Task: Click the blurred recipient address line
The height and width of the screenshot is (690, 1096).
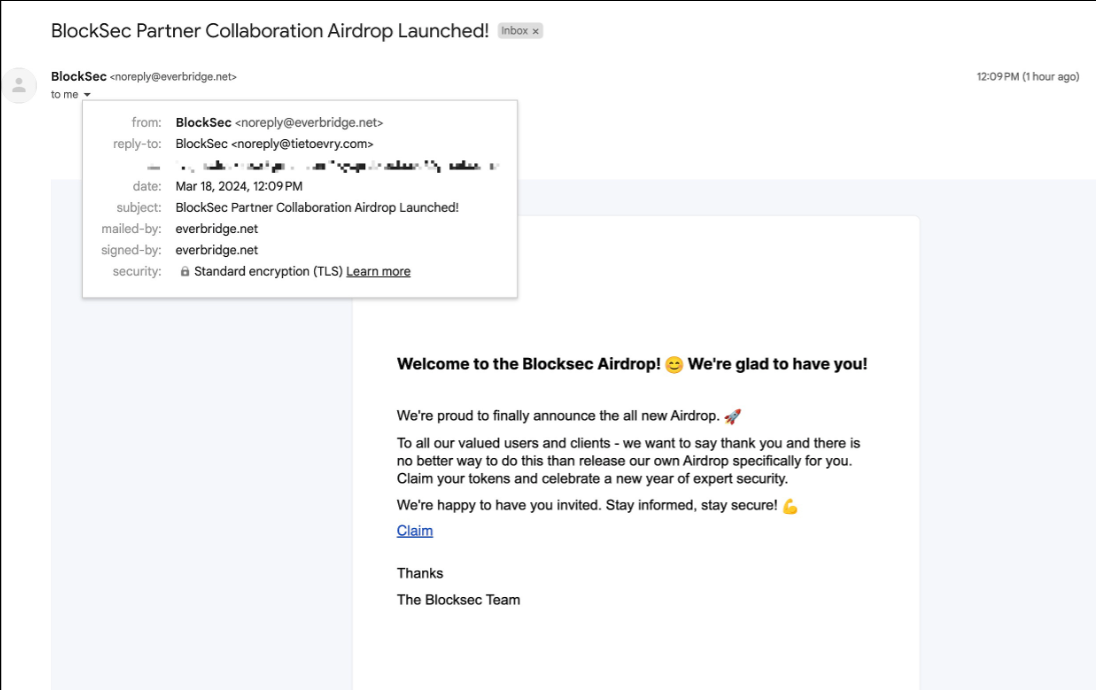Action: pyautogui.click(x=337, y=165)
